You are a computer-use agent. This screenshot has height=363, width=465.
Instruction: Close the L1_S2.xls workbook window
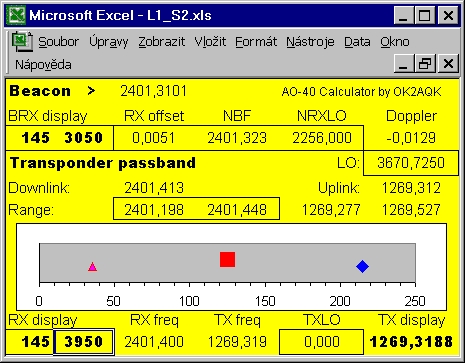pyautogui.click(x=448, y=64)
